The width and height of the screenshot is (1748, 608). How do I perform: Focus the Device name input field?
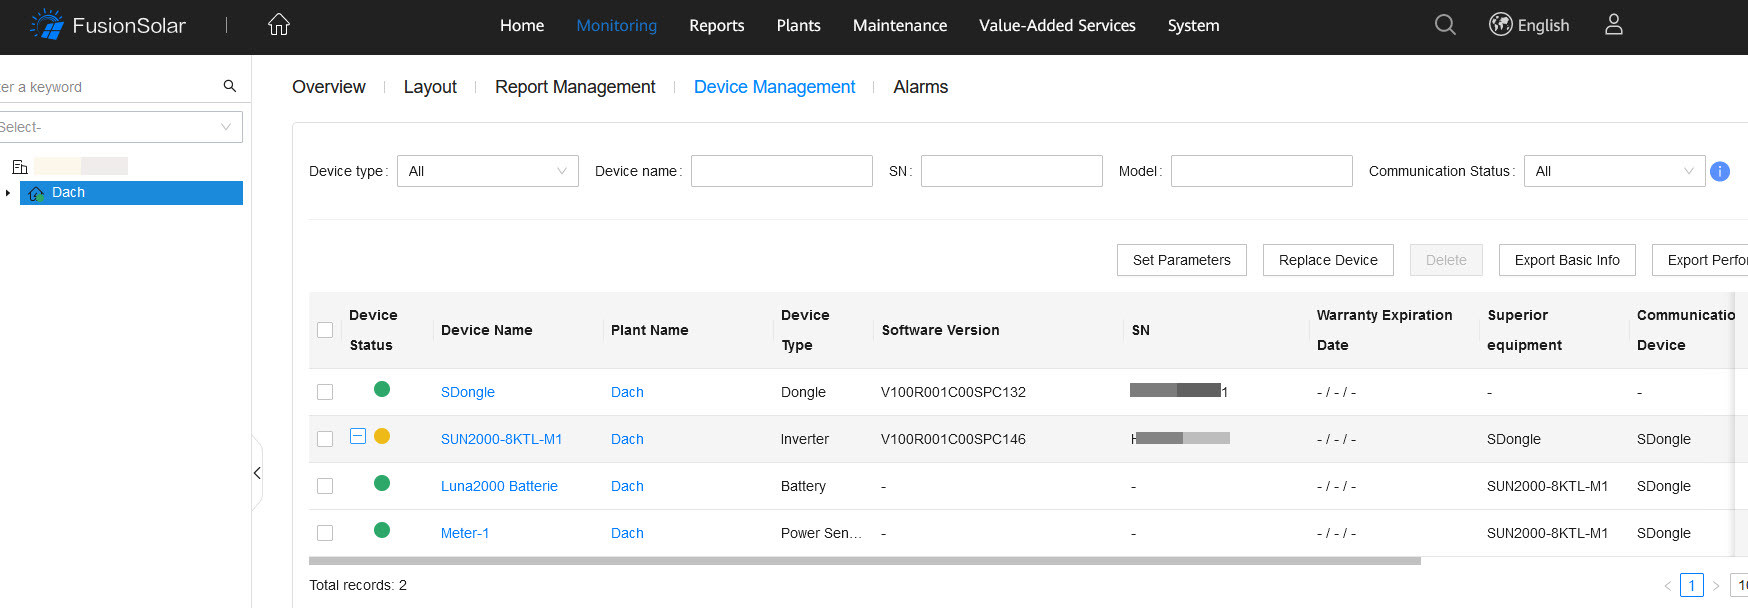[782, 171]
